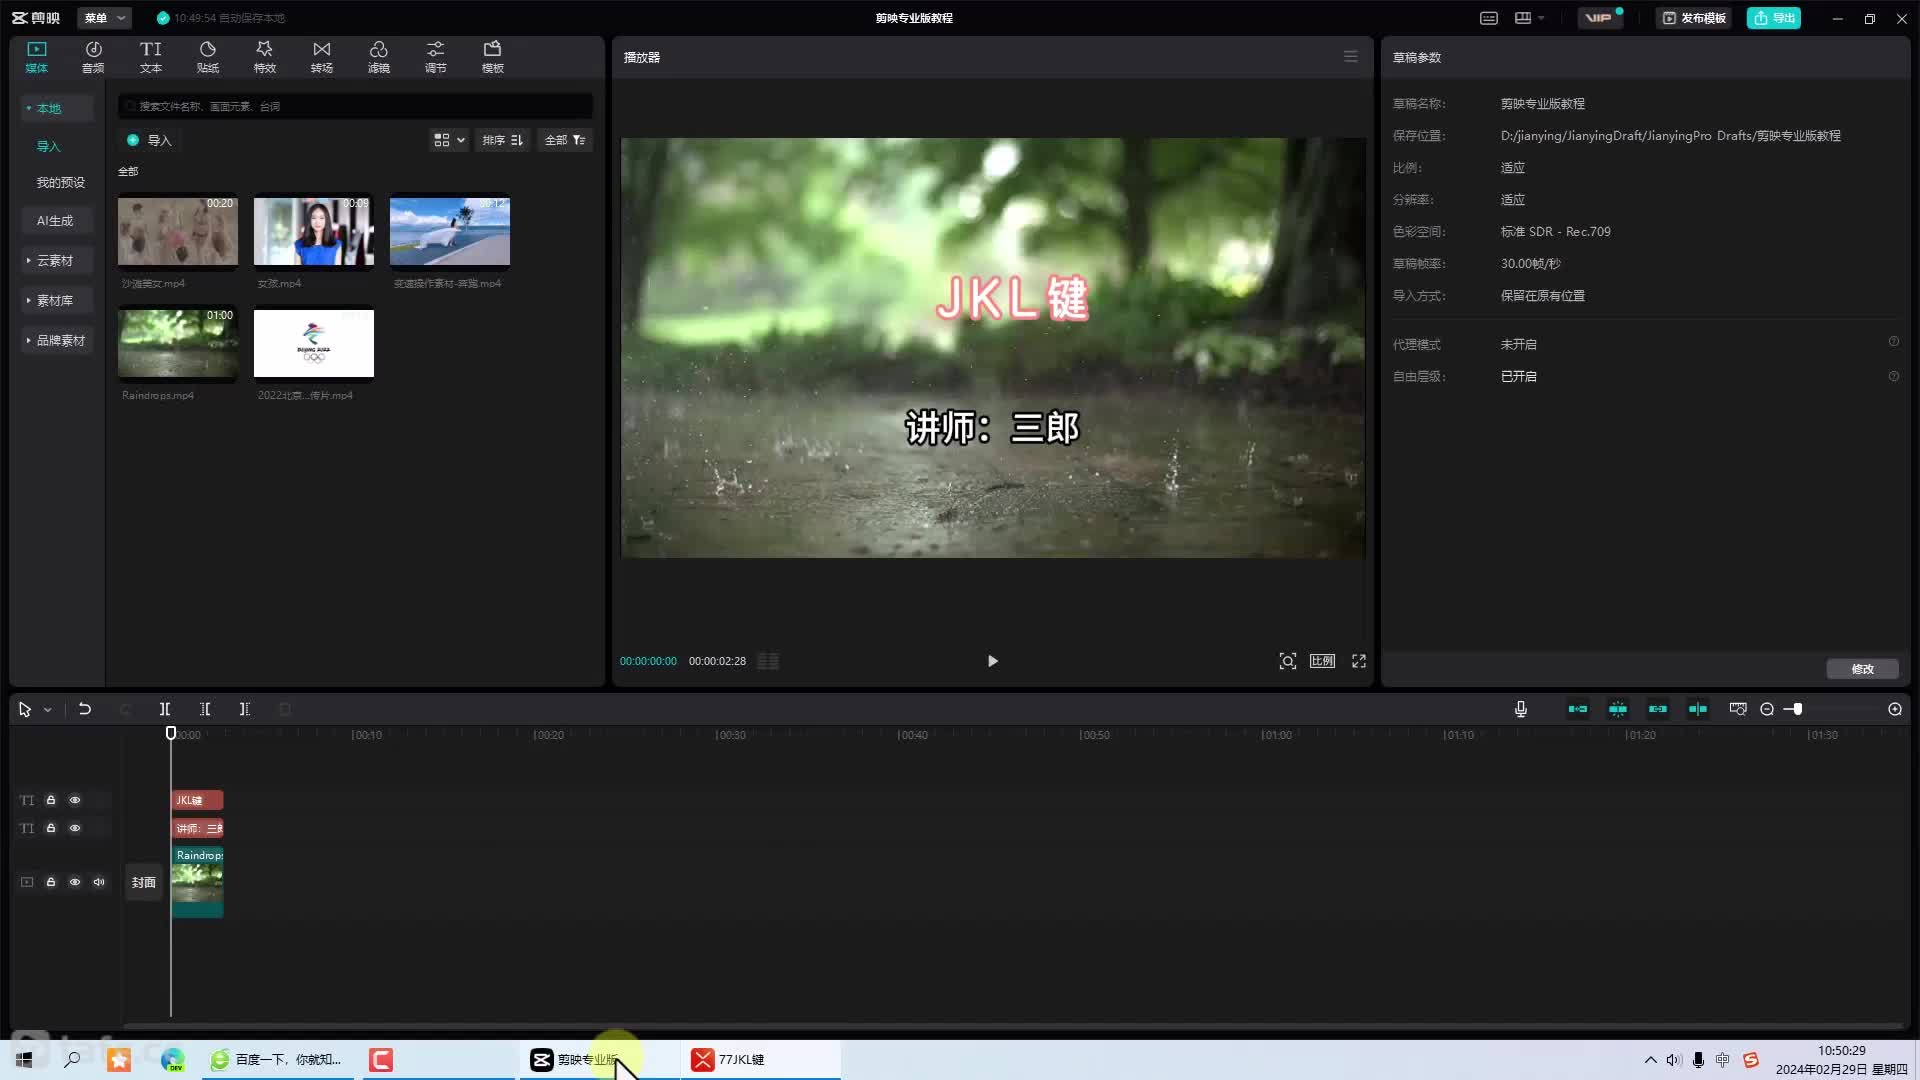The height and width of the screenshot is (1080, 1920).
Task: Open the 特效 effects tab
Action: click(264, 57)
